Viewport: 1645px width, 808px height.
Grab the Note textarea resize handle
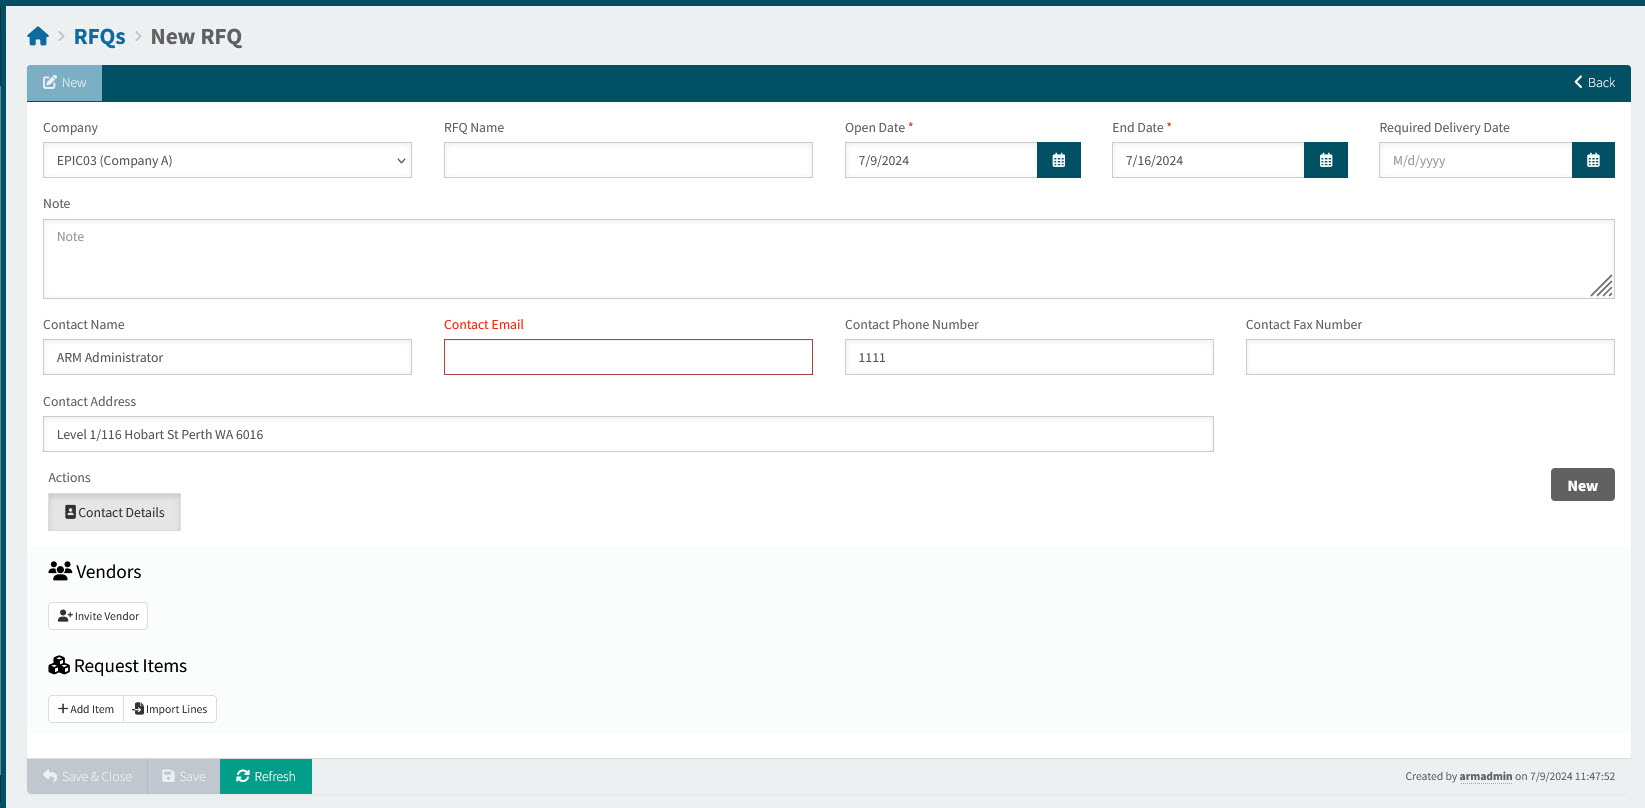click(x=1602, y=287)
